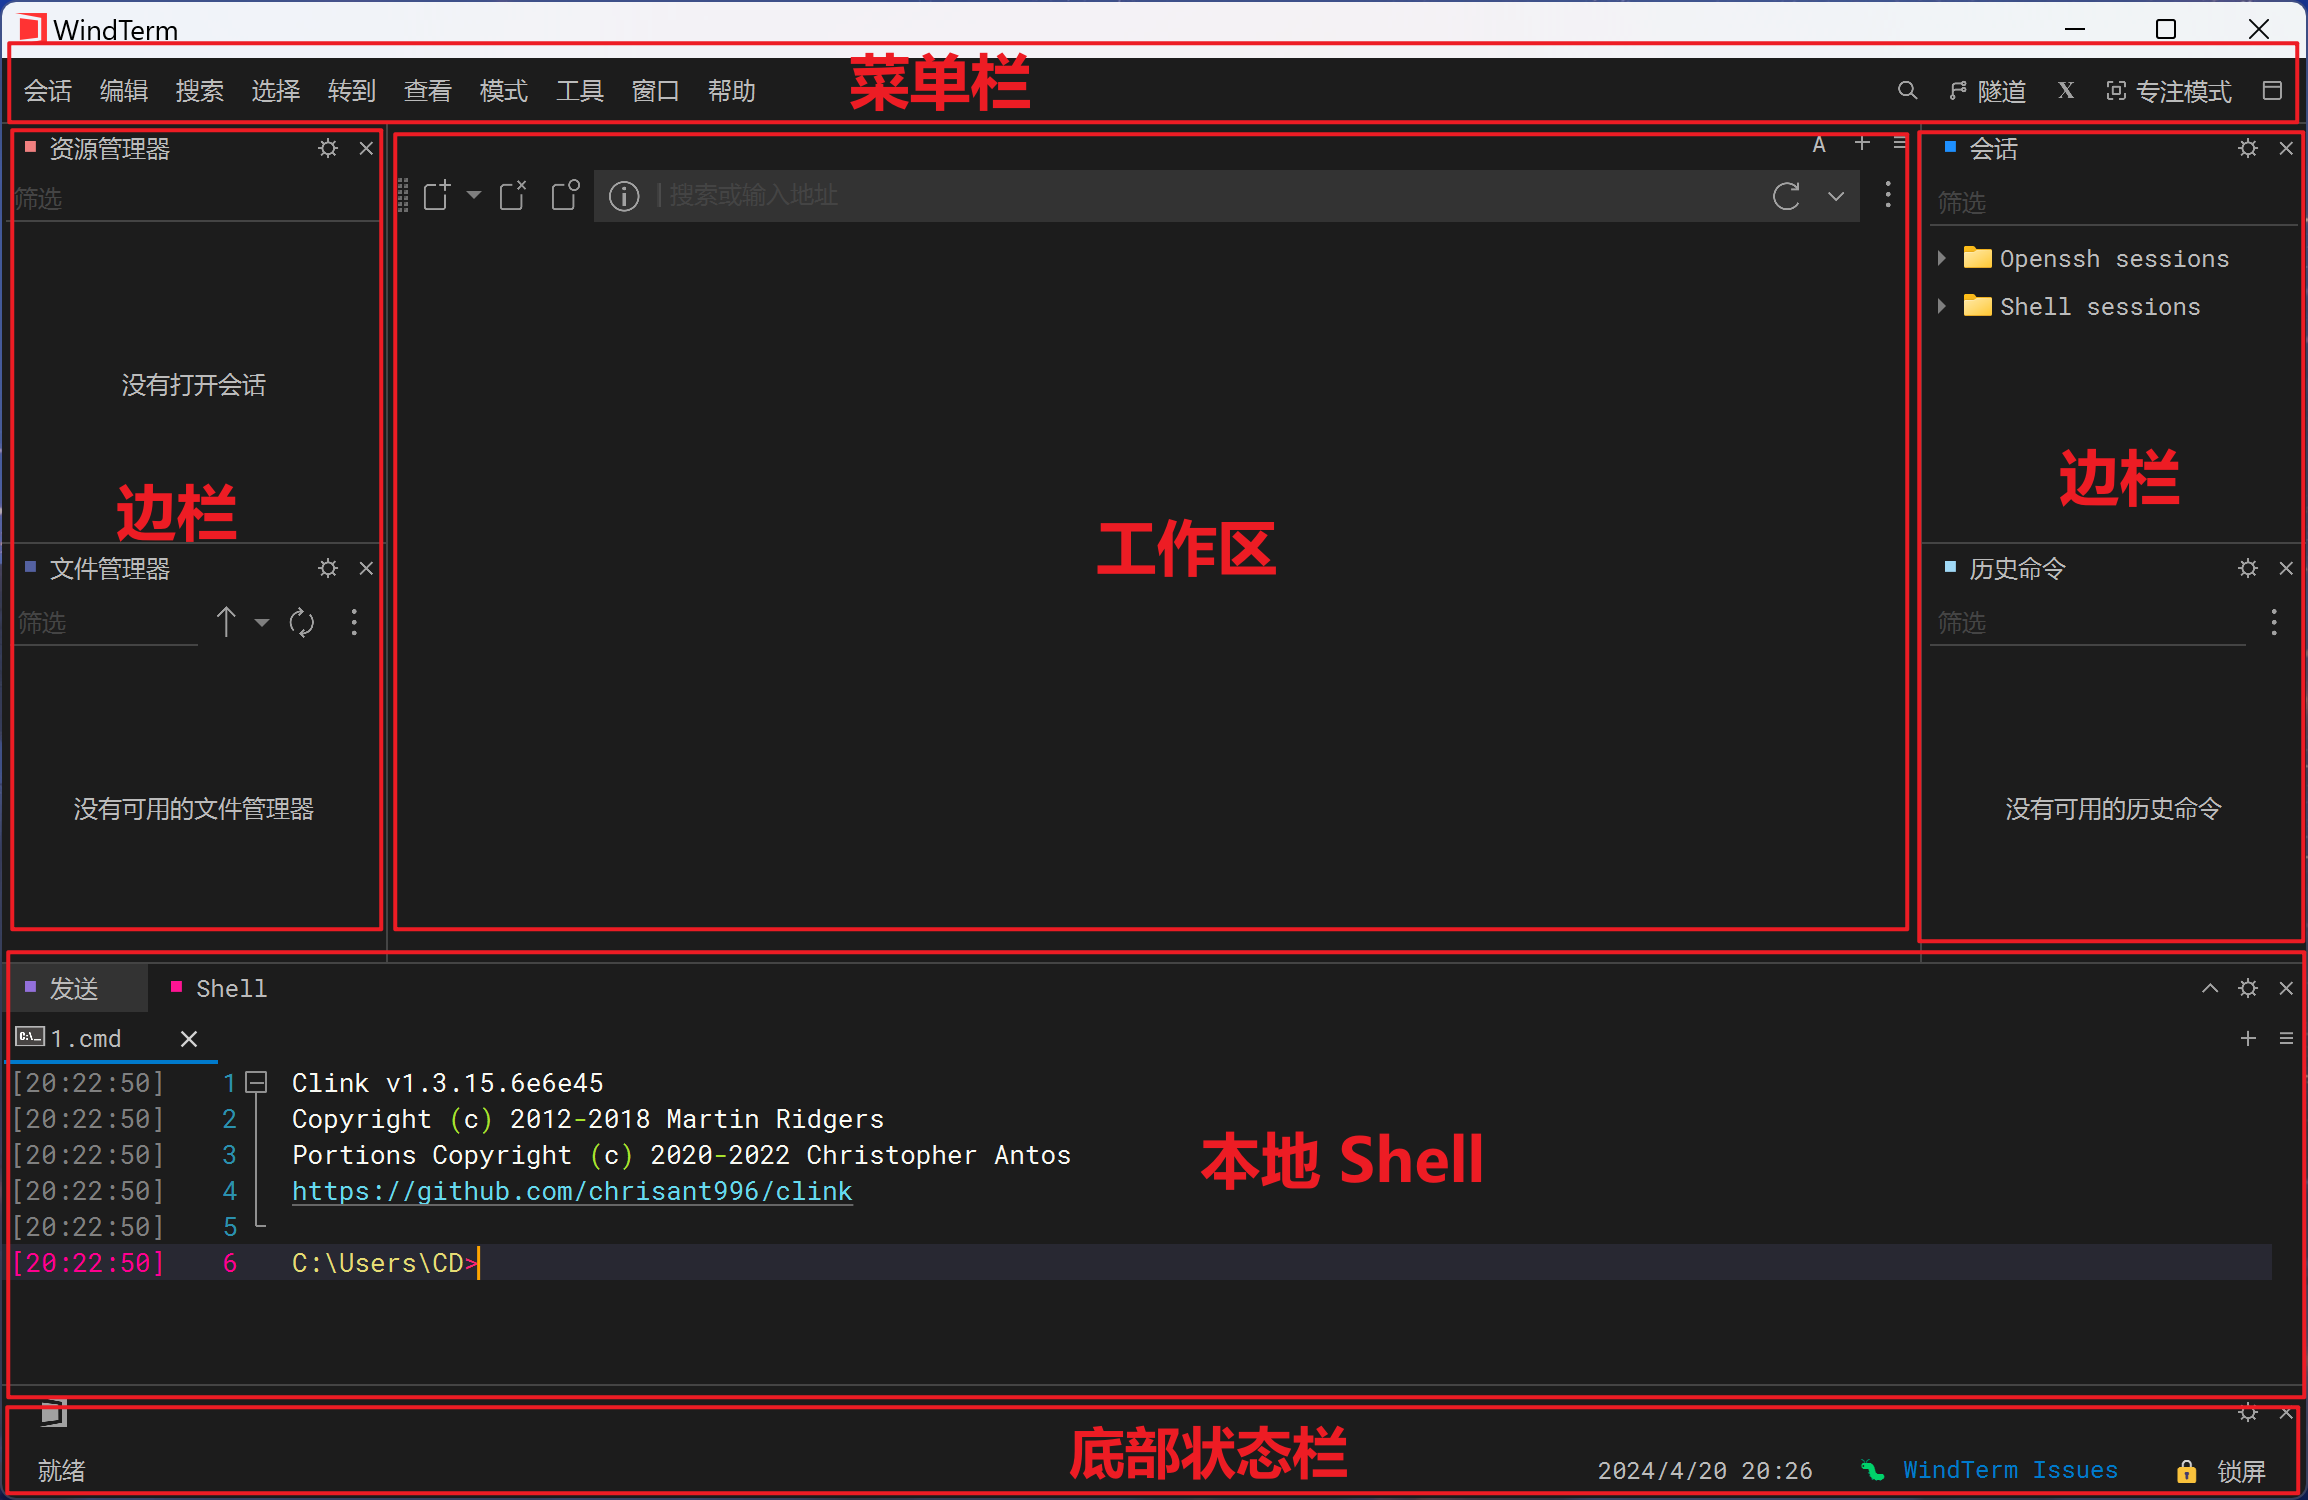Click the new session icon in address toolbar
This screenshot has height=1500, width=2308.
click(437, 195)
